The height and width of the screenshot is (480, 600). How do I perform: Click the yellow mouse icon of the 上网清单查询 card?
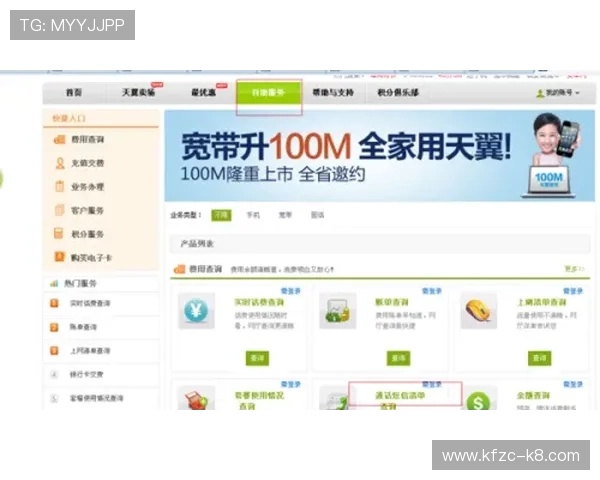click(x=478, y=310)
